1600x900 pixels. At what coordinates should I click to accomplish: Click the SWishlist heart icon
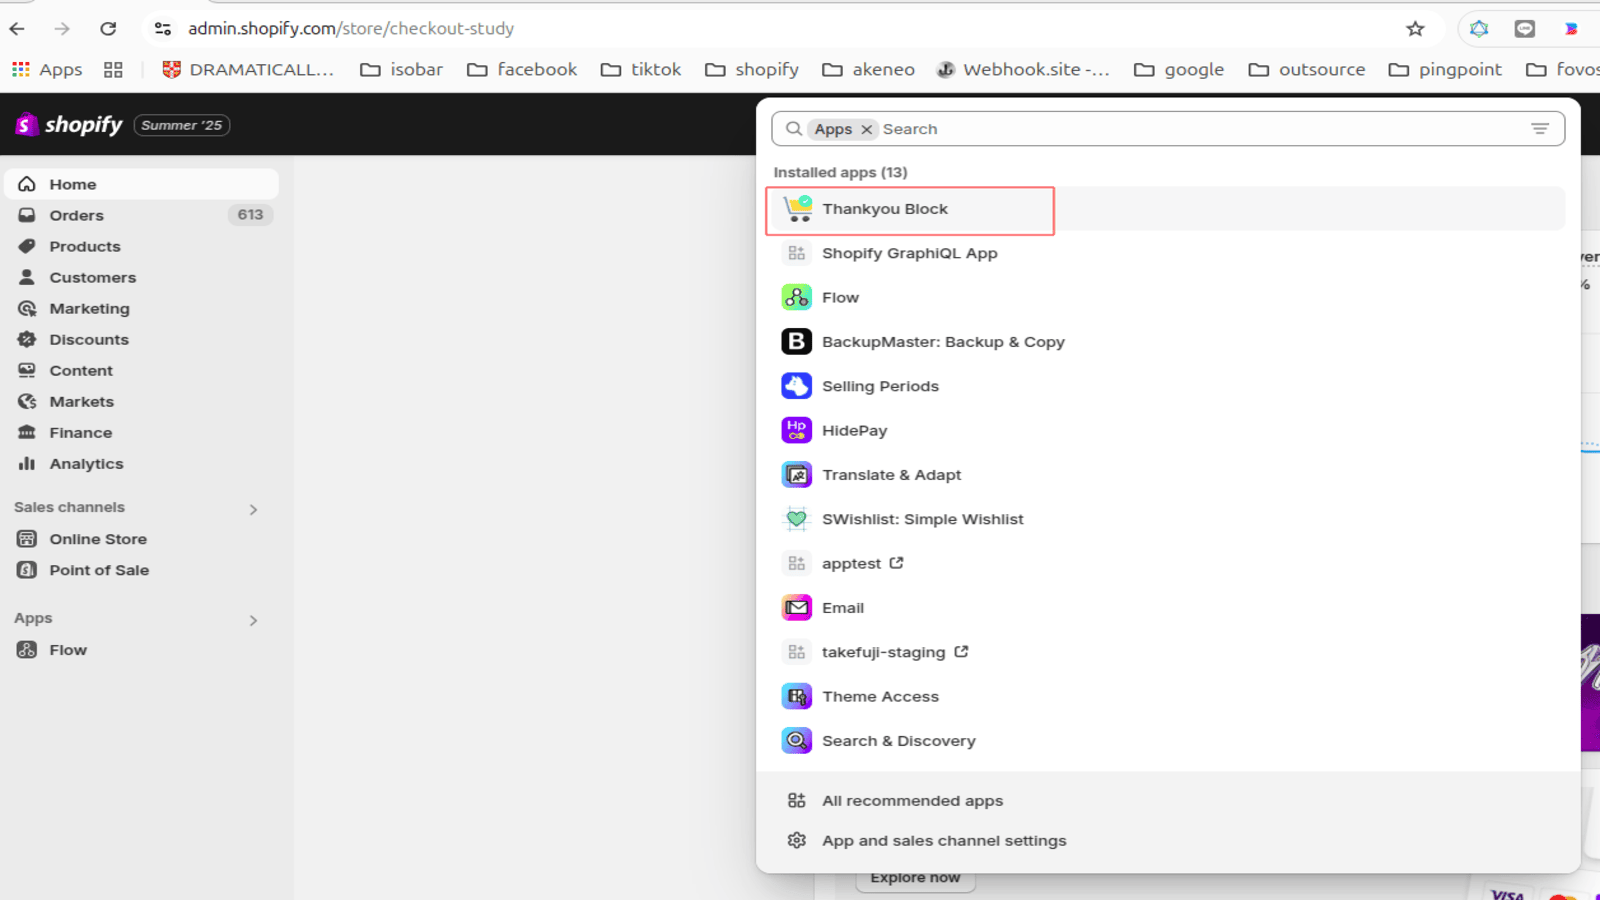point(797,519)
